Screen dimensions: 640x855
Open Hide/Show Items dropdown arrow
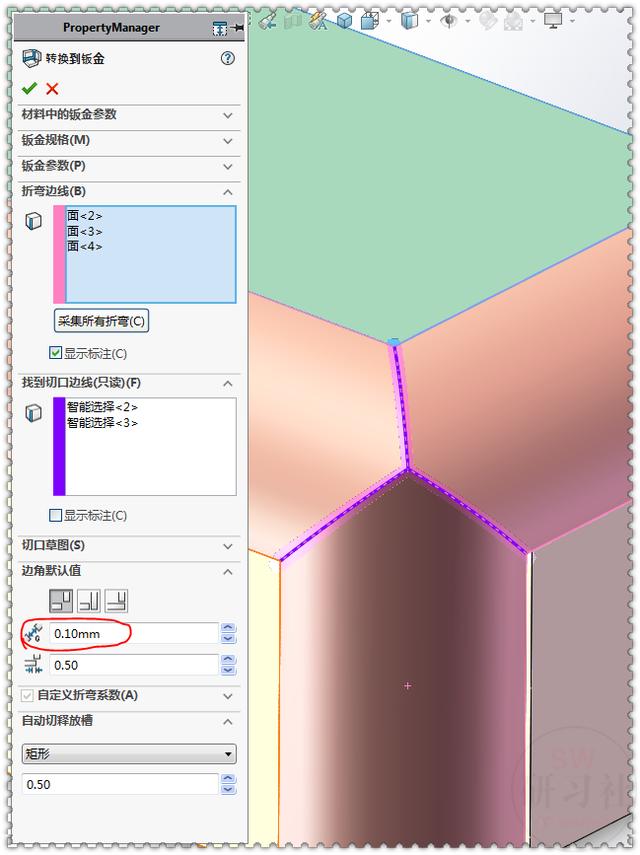[467, 22]
